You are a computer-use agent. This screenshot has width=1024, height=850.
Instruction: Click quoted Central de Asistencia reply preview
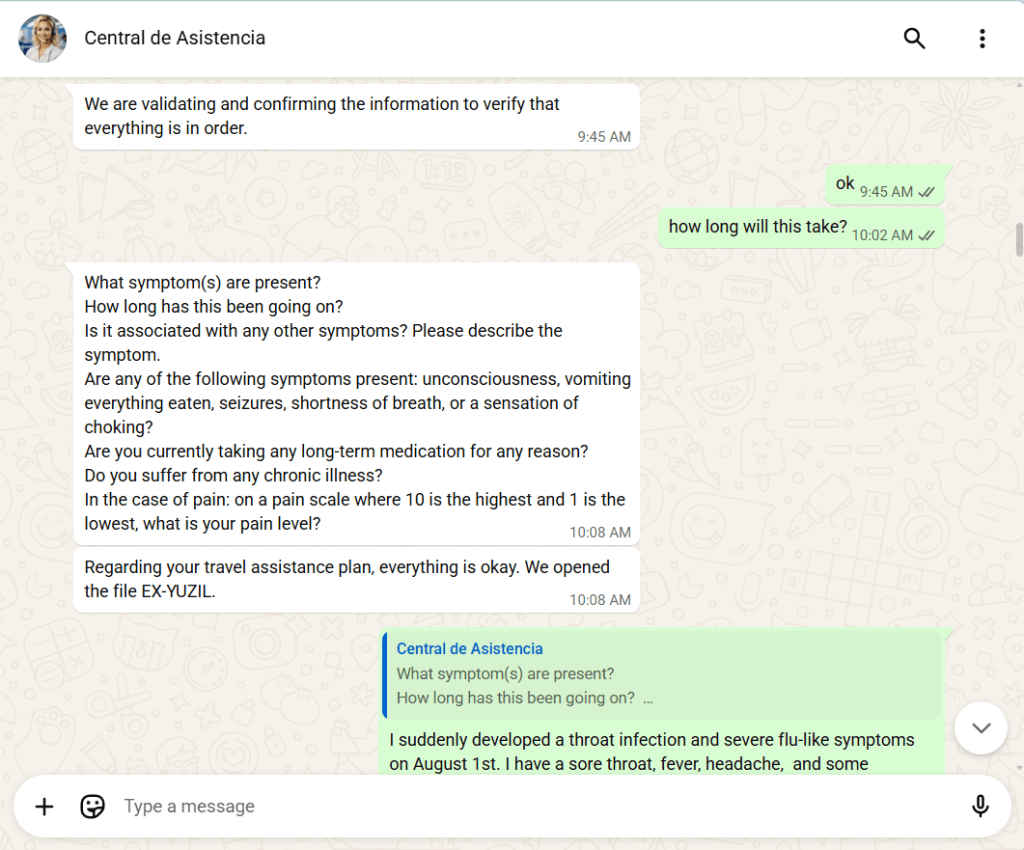pos(662,674)
